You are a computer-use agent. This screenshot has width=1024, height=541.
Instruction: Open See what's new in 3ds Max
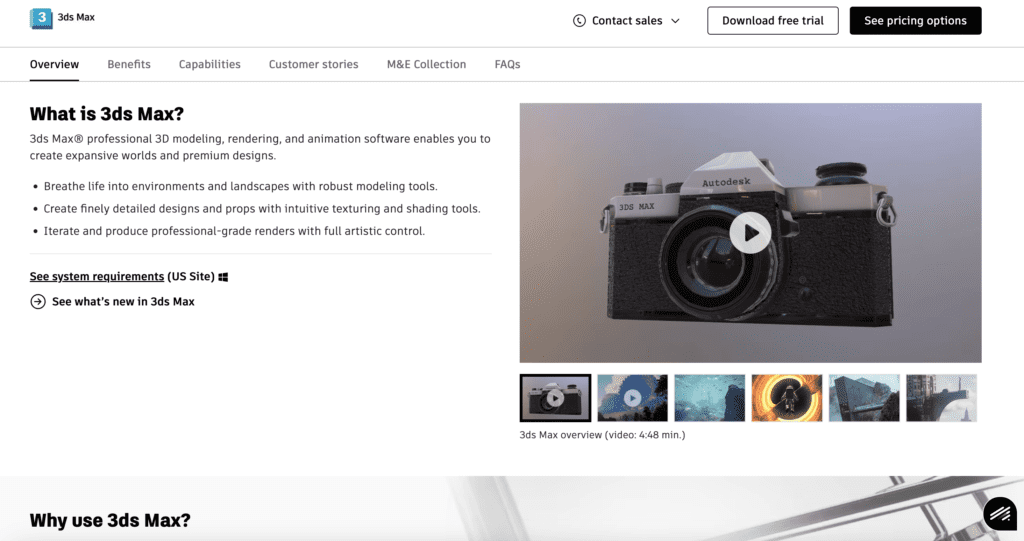pos(123,301)
